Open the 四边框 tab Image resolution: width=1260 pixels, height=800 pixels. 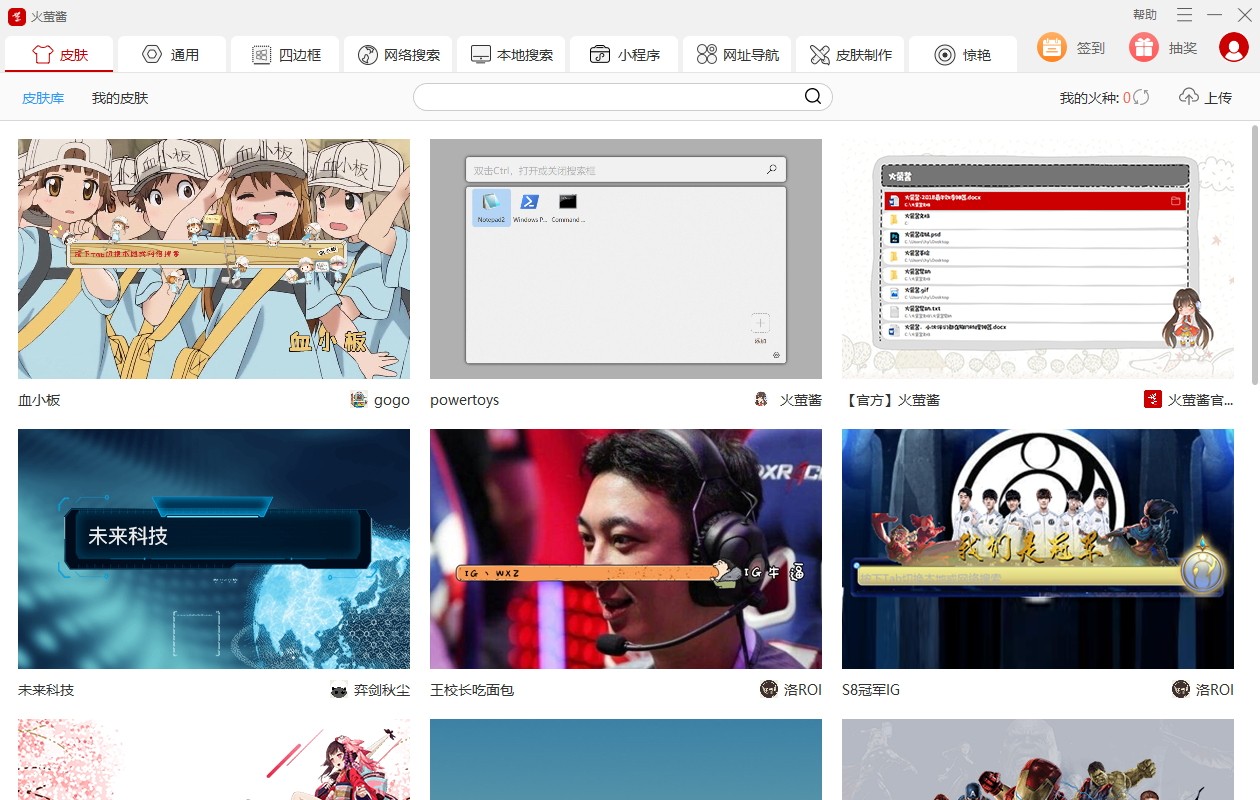pyautogui.click(x=285, y=54)
